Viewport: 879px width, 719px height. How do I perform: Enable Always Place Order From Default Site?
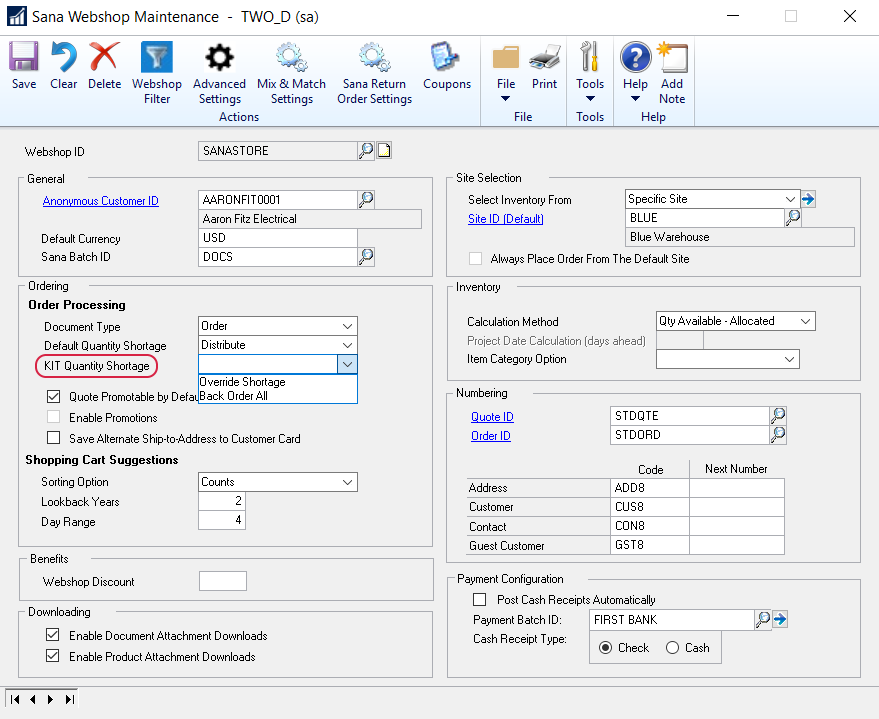coord(476,259)
